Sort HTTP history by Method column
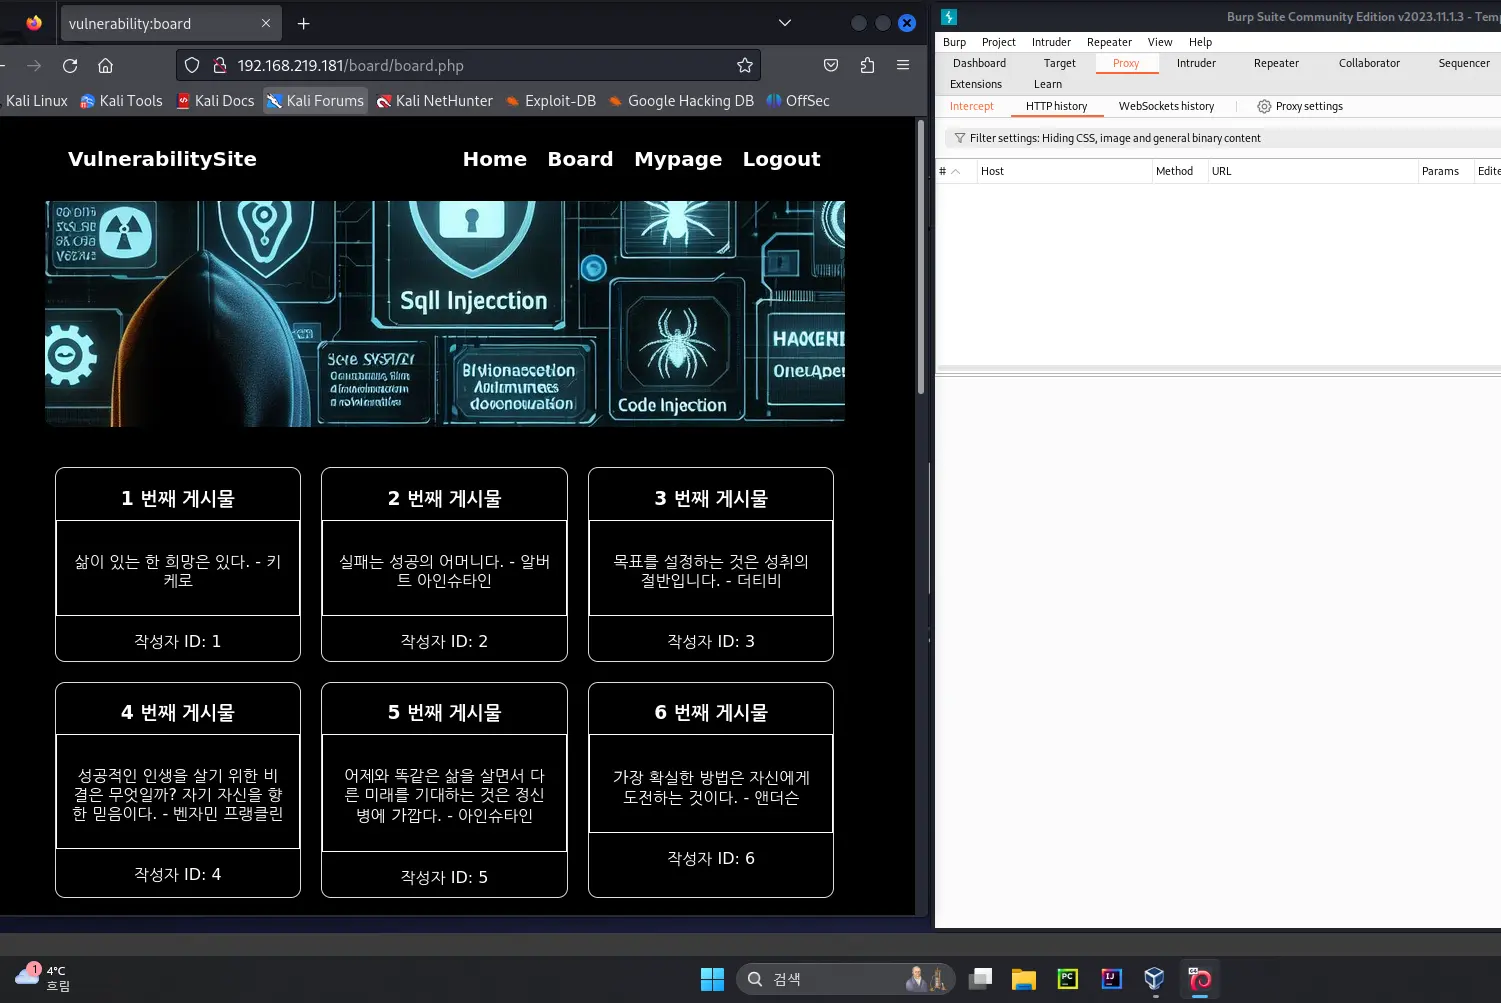The width and height of the screenshot is (1501, 1003). point(1180,171)
